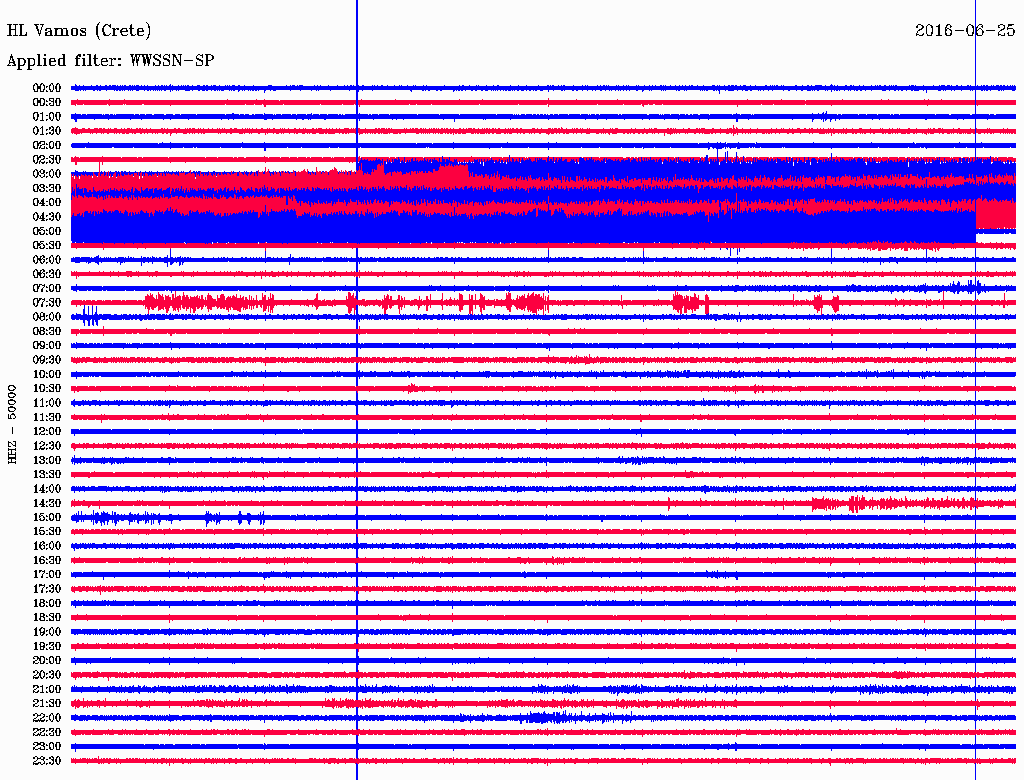Select the 10:30 time label

(47, 389)
